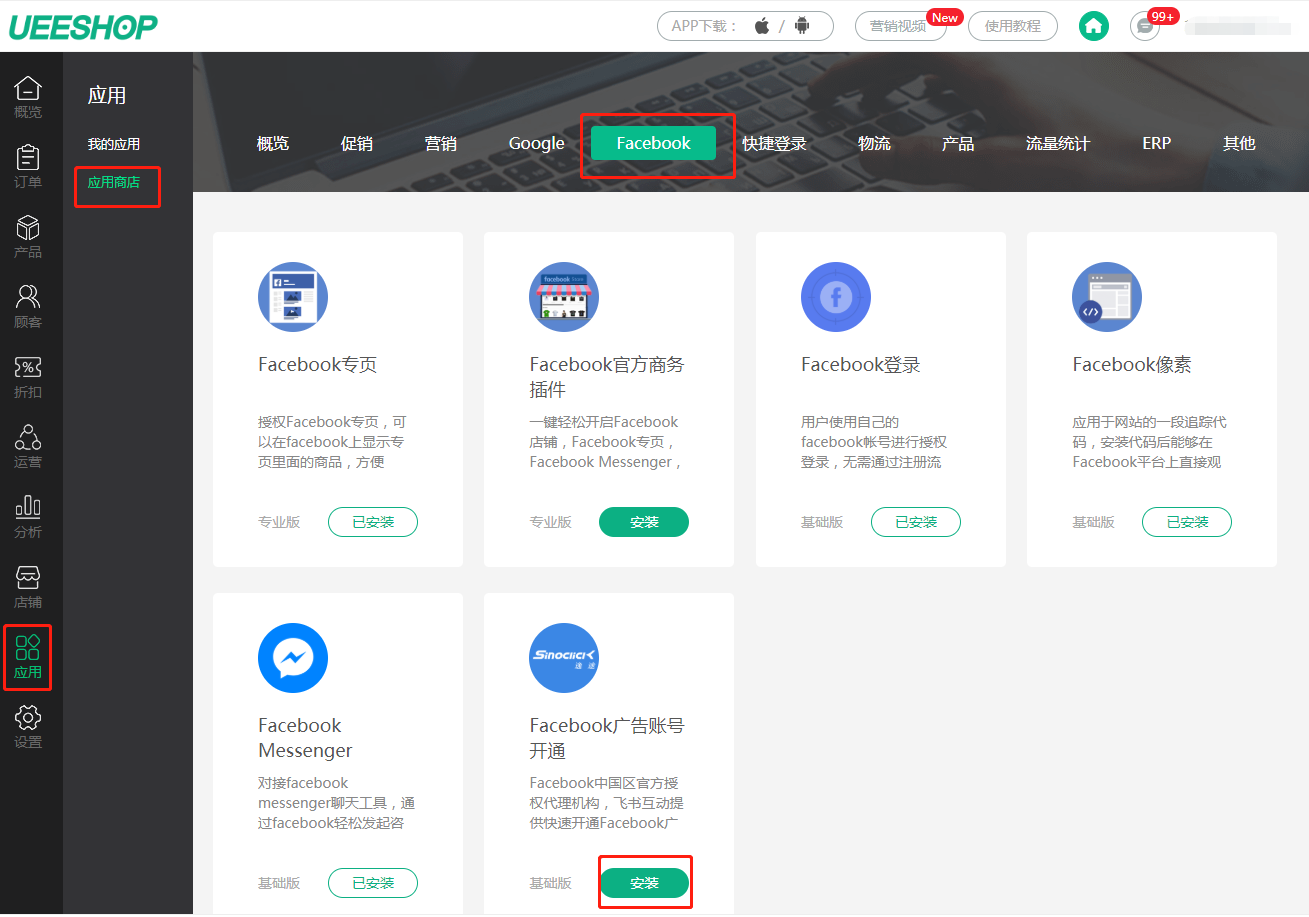The width and height of the screenshot is (1309, 917).
Task: Switch to the 物流 category tab
Action: tap(874, 143)
